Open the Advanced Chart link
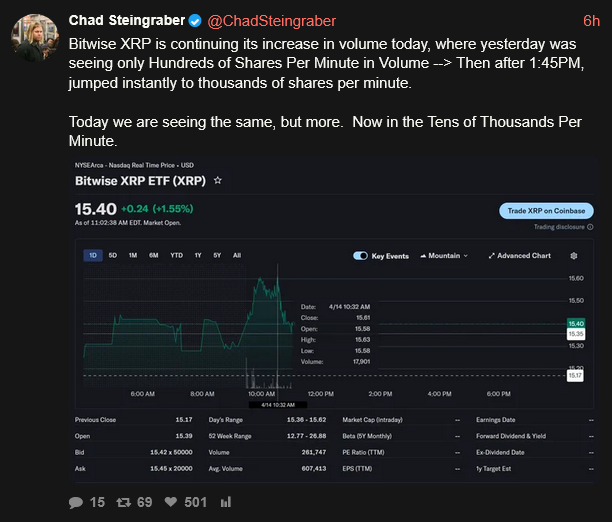612x522 pixels. tap(520, 256)
